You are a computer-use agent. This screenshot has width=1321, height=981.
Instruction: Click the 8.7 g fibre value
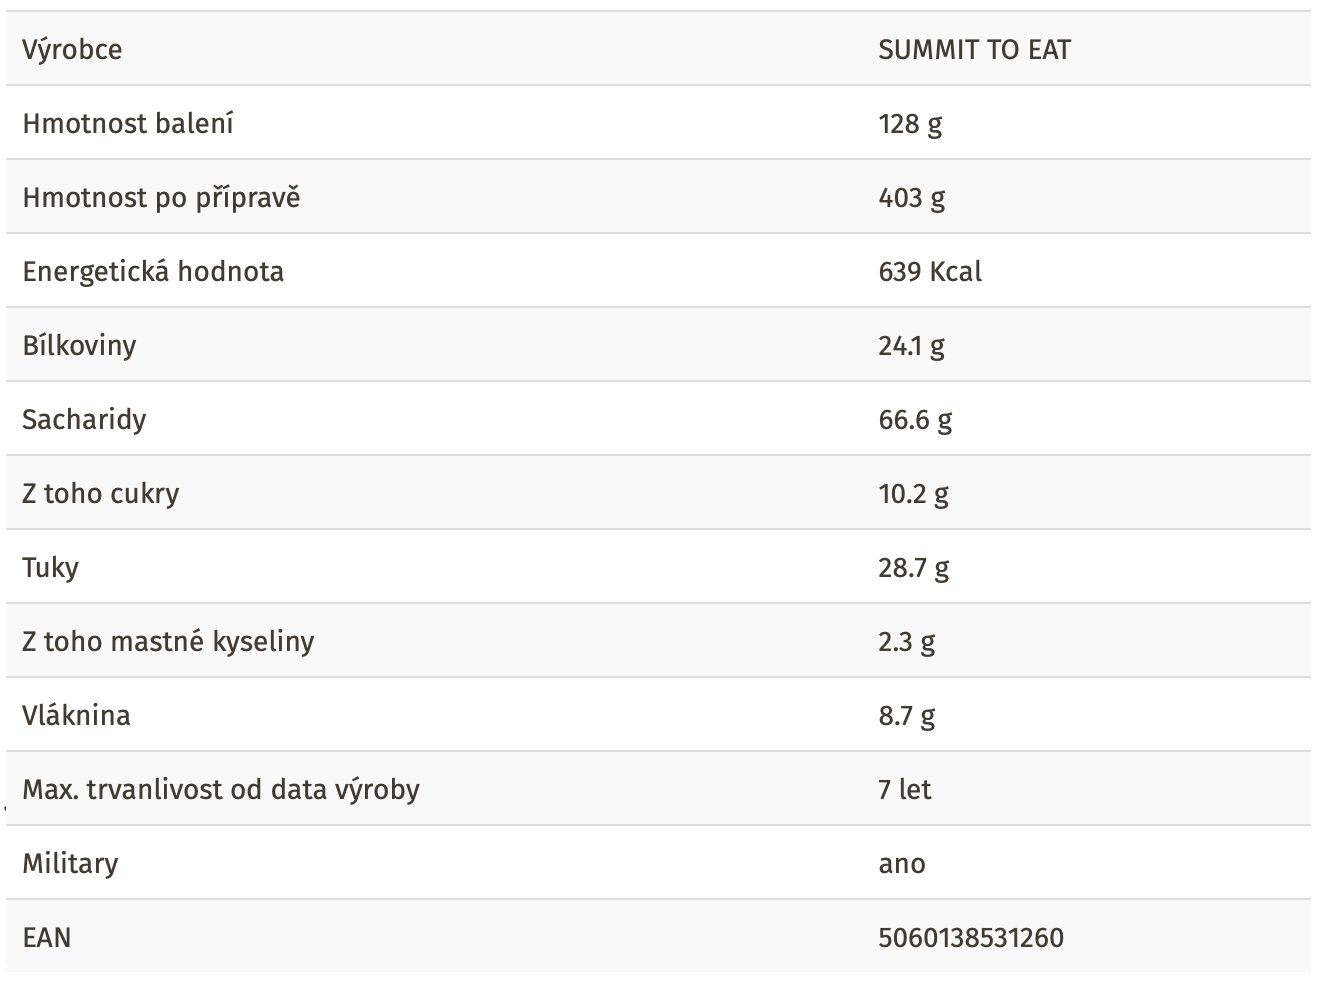point(906,716)
